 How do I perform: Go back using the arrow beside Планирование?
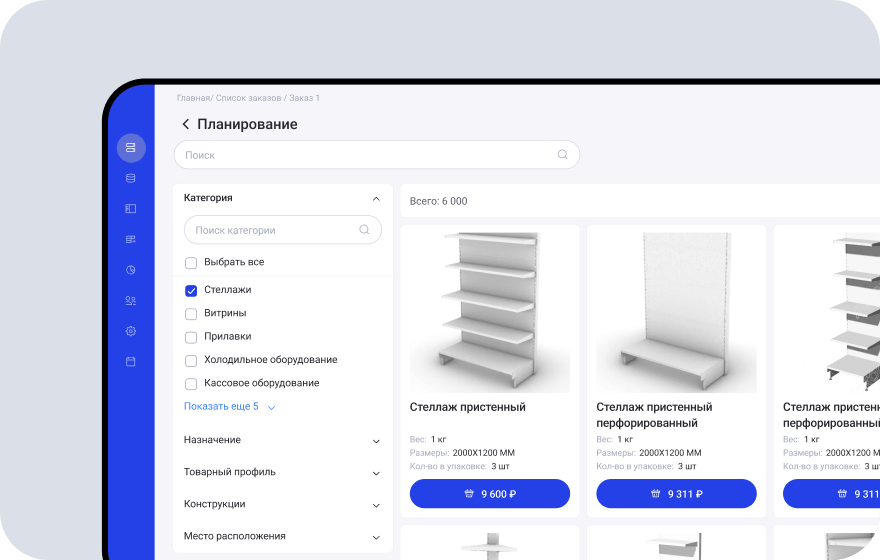pos(186,124)
